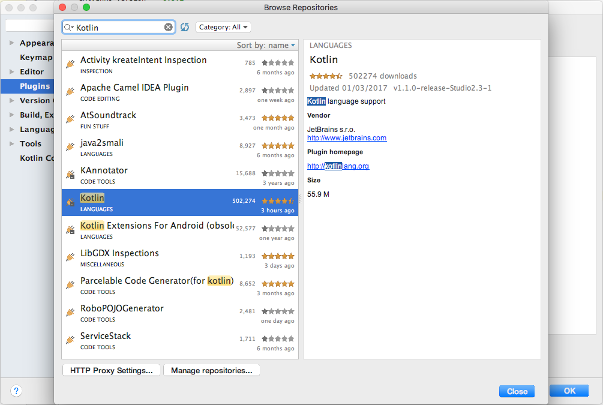
Task: Click Activity kreateIntent Inspection plugin icon
Action: (x=70, y=64)
